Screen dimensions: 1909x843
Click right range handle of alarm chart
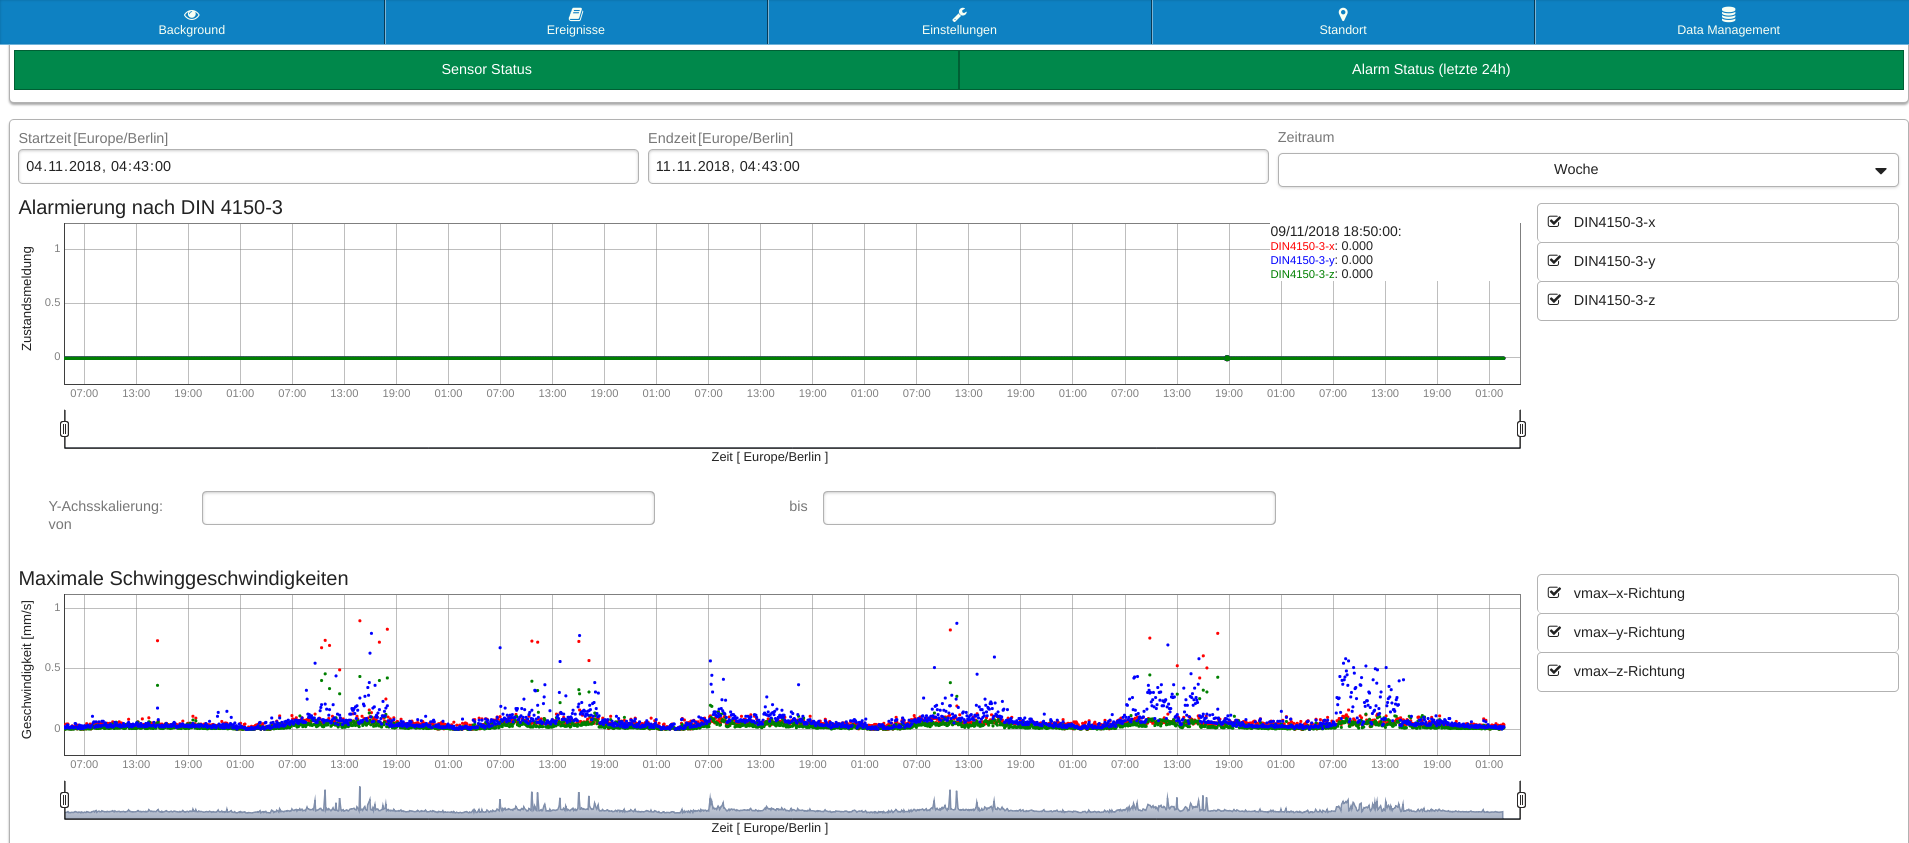point(1521,429)
